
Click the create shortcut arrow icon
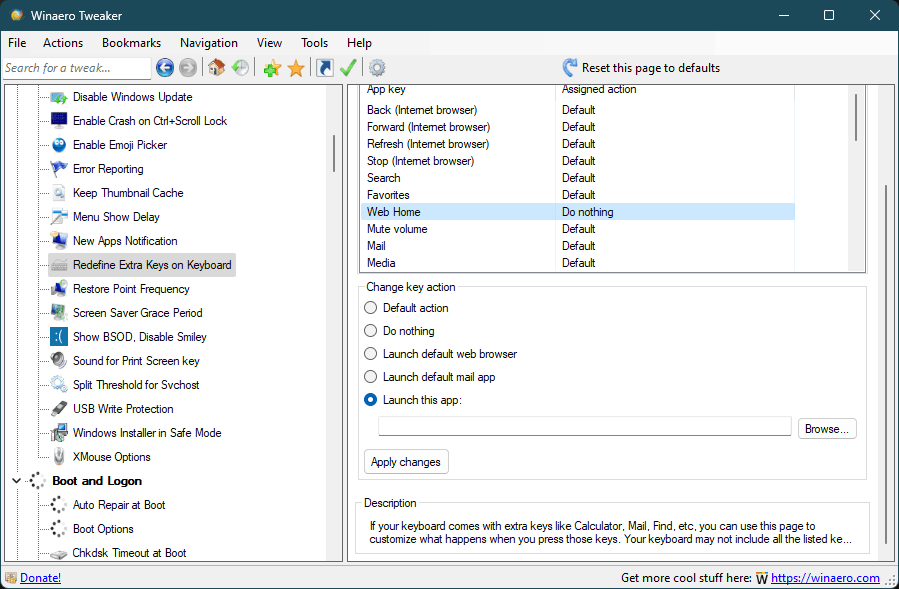pyautogui.click(x=325, y=68)
